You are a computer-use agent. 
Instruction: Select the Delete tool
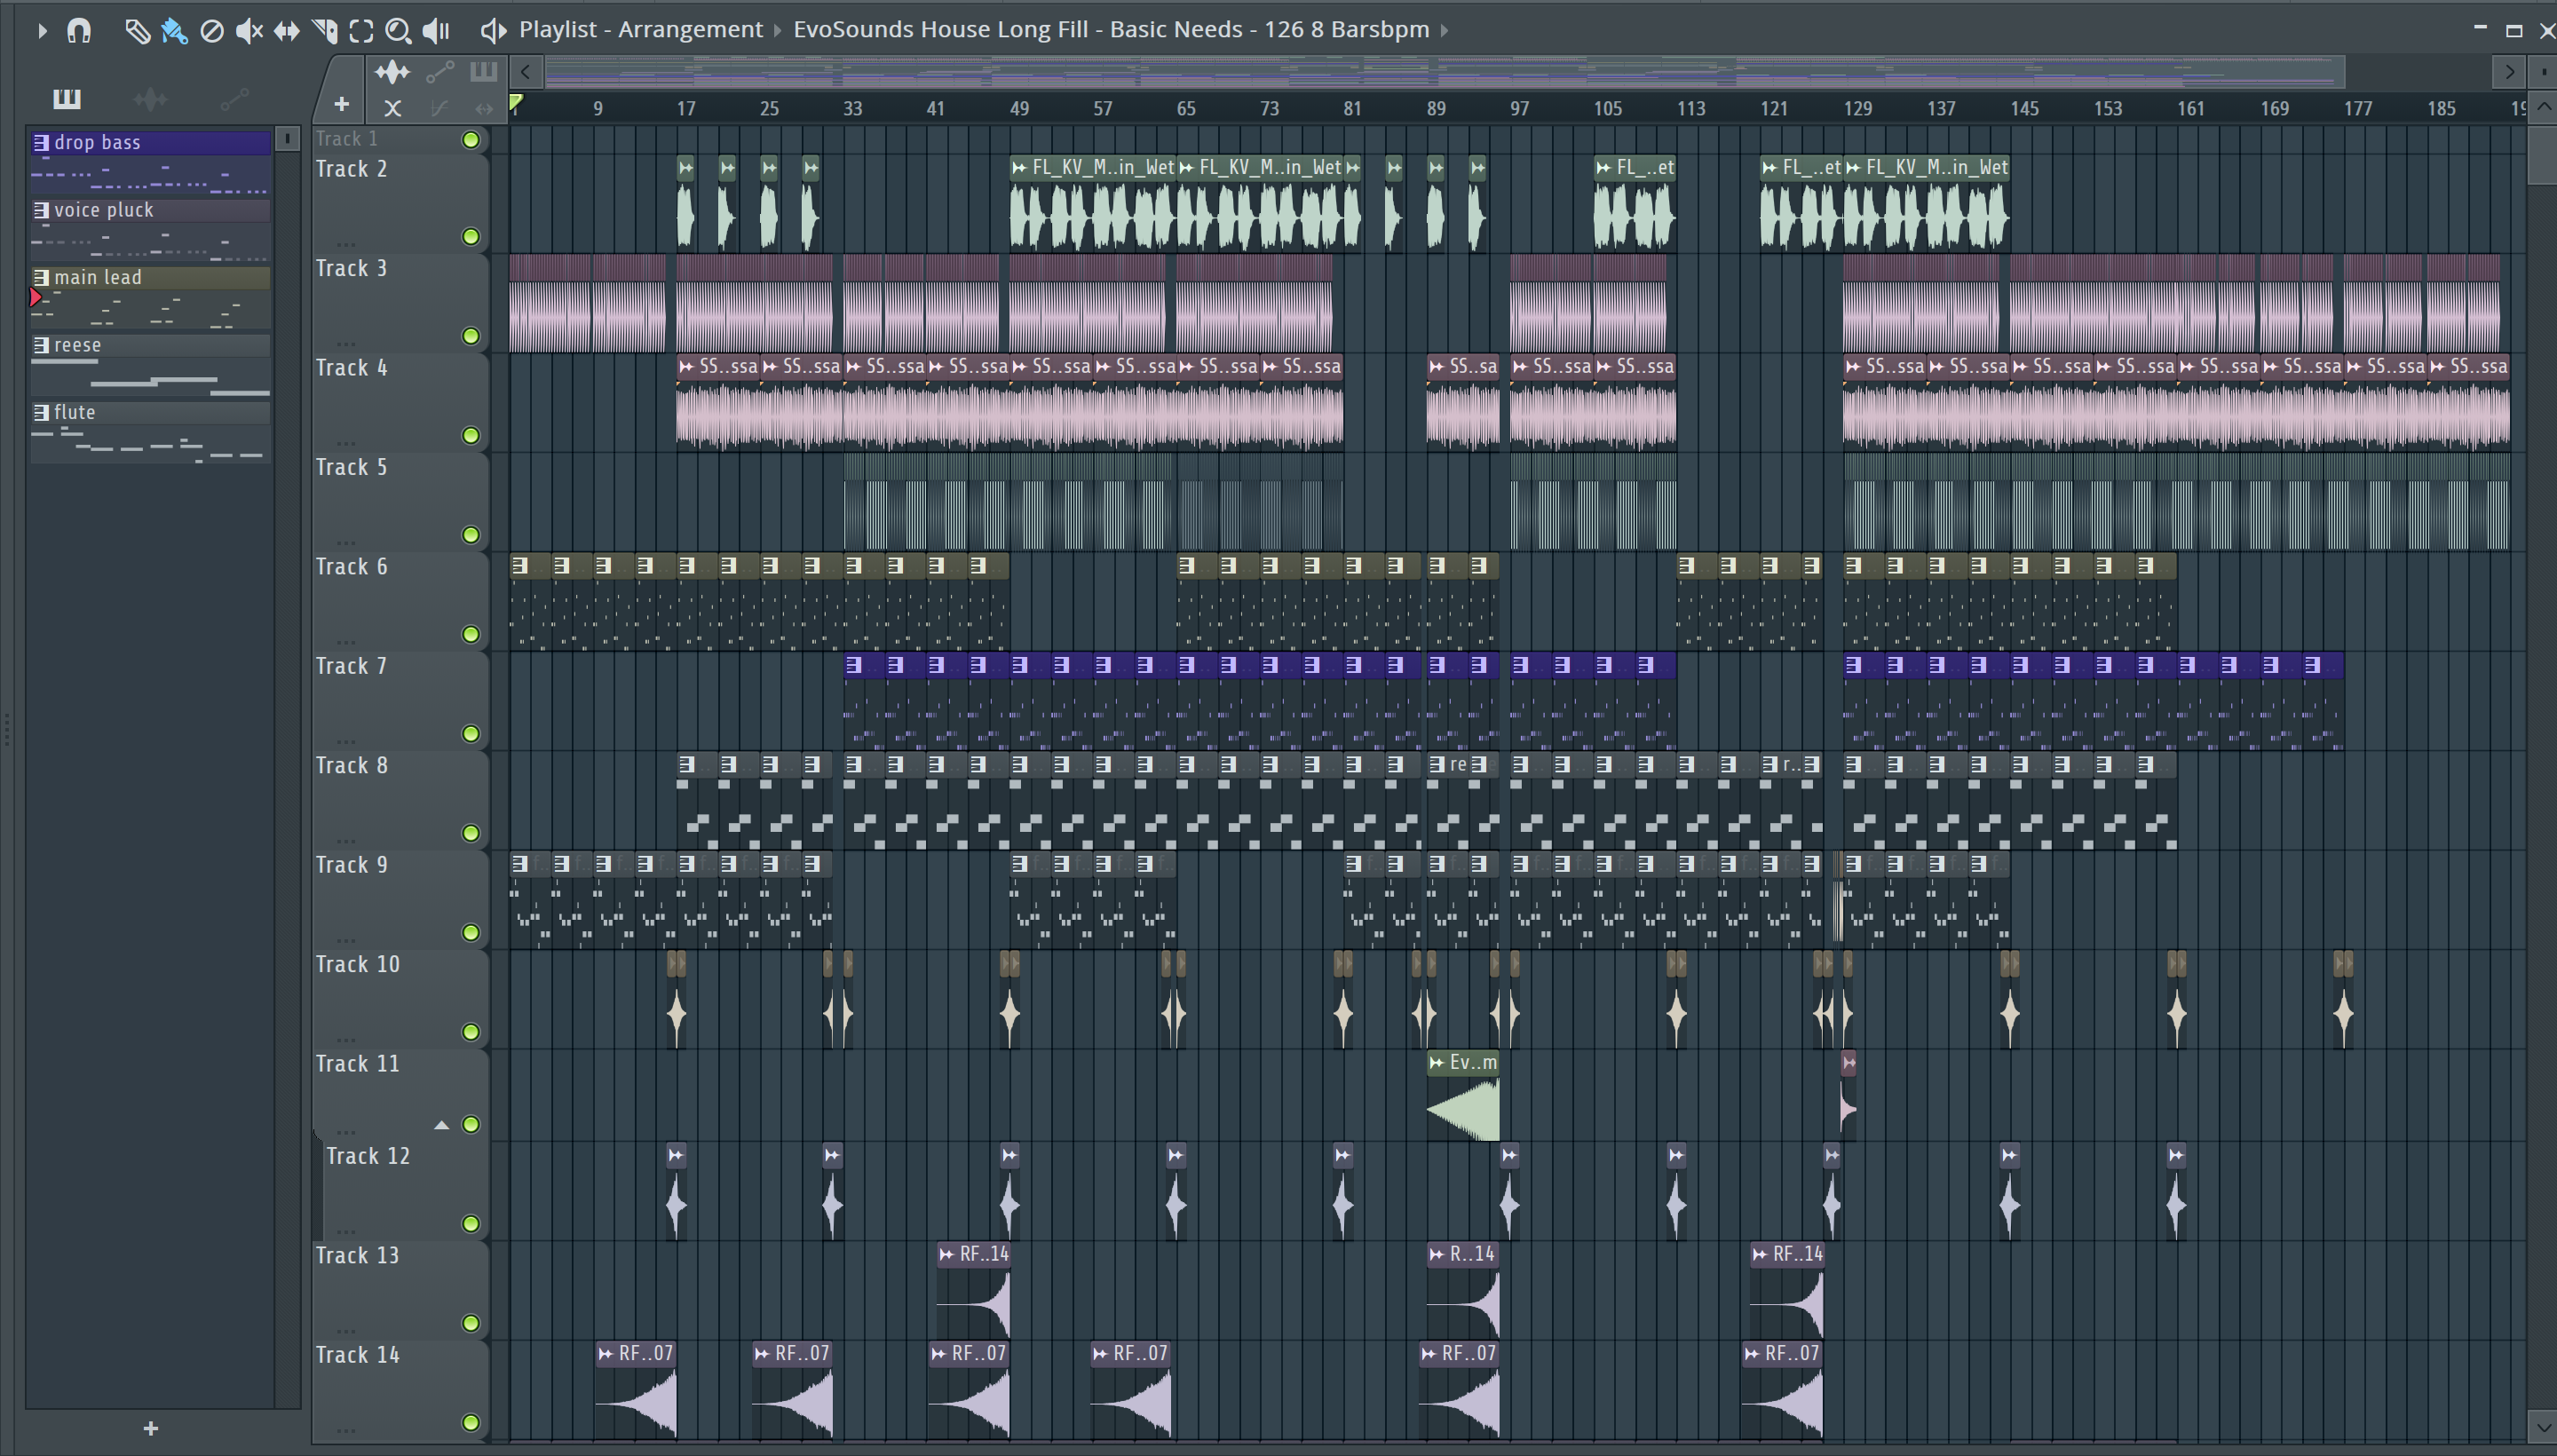pyautogui.click(x=212, y=31)
